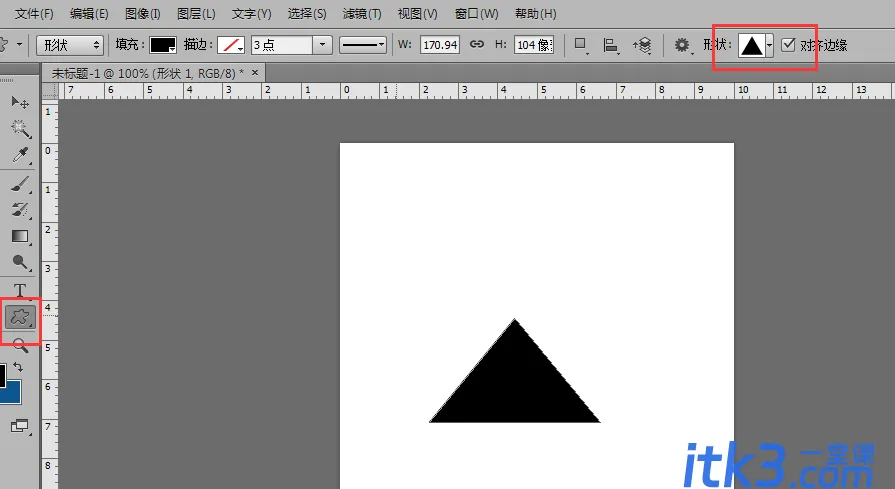This screenshot has width=895, height=489.
Task: Click the W width input field
Action: click(x=440, y=45)
